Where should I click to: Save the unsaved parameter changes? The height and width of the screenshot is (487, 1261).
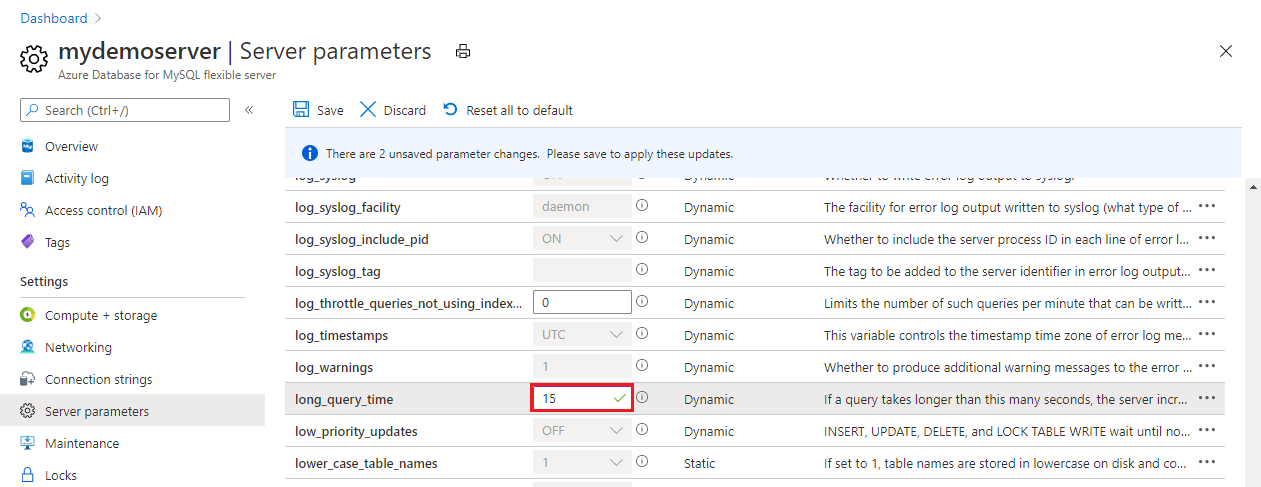point(318,110)
